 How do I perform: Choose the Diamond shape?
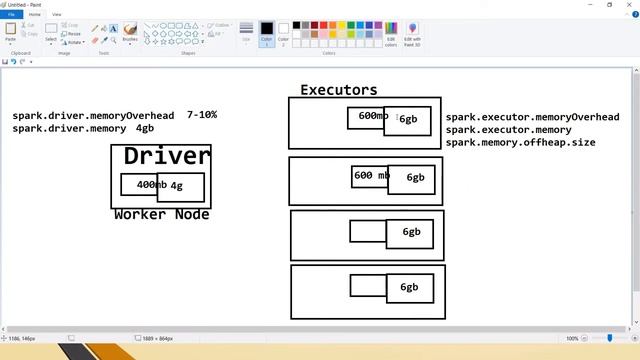tap(155, 34)
